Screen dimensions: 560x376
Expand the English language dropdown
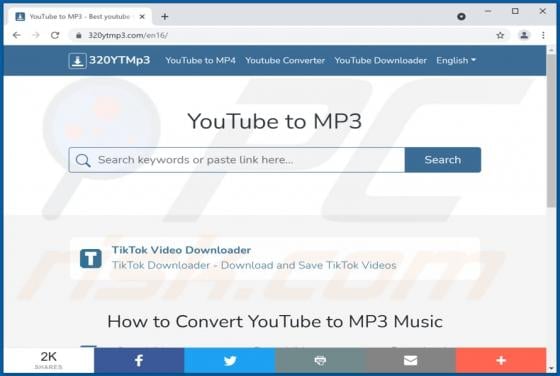[456, 60]
